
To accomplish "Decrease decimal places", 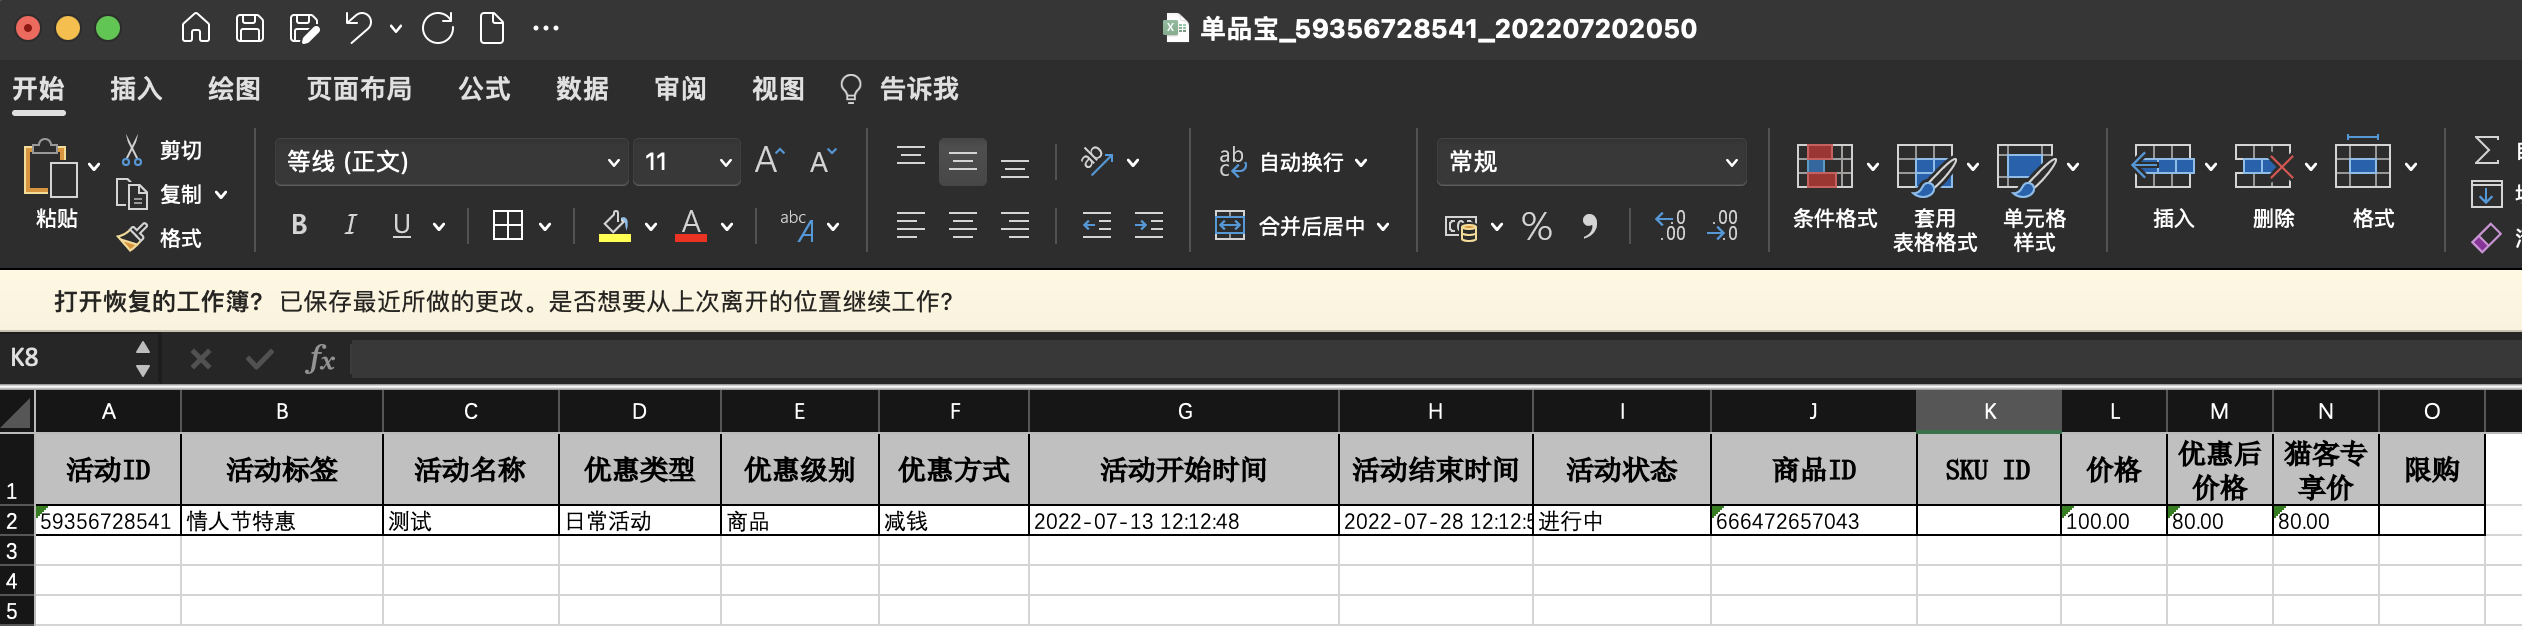I will coord(1722,226).
